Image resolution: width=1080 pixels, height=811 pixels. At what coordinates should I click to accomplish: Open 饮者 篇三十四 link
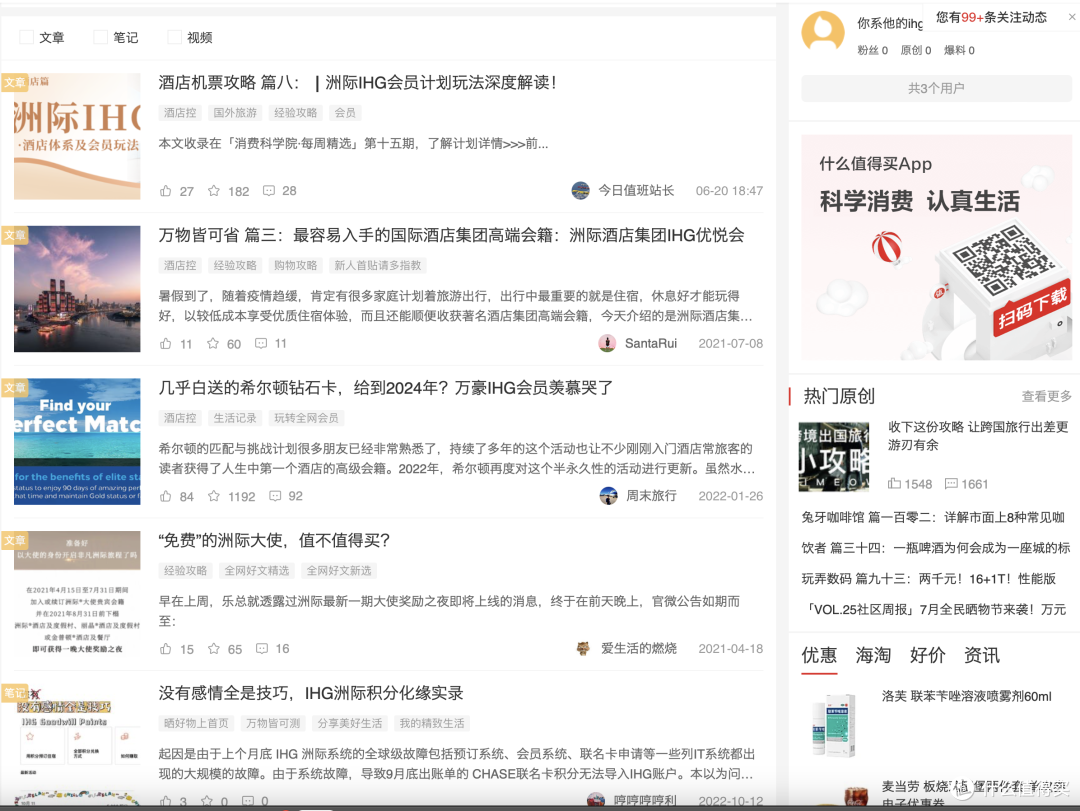coord(936,548)
